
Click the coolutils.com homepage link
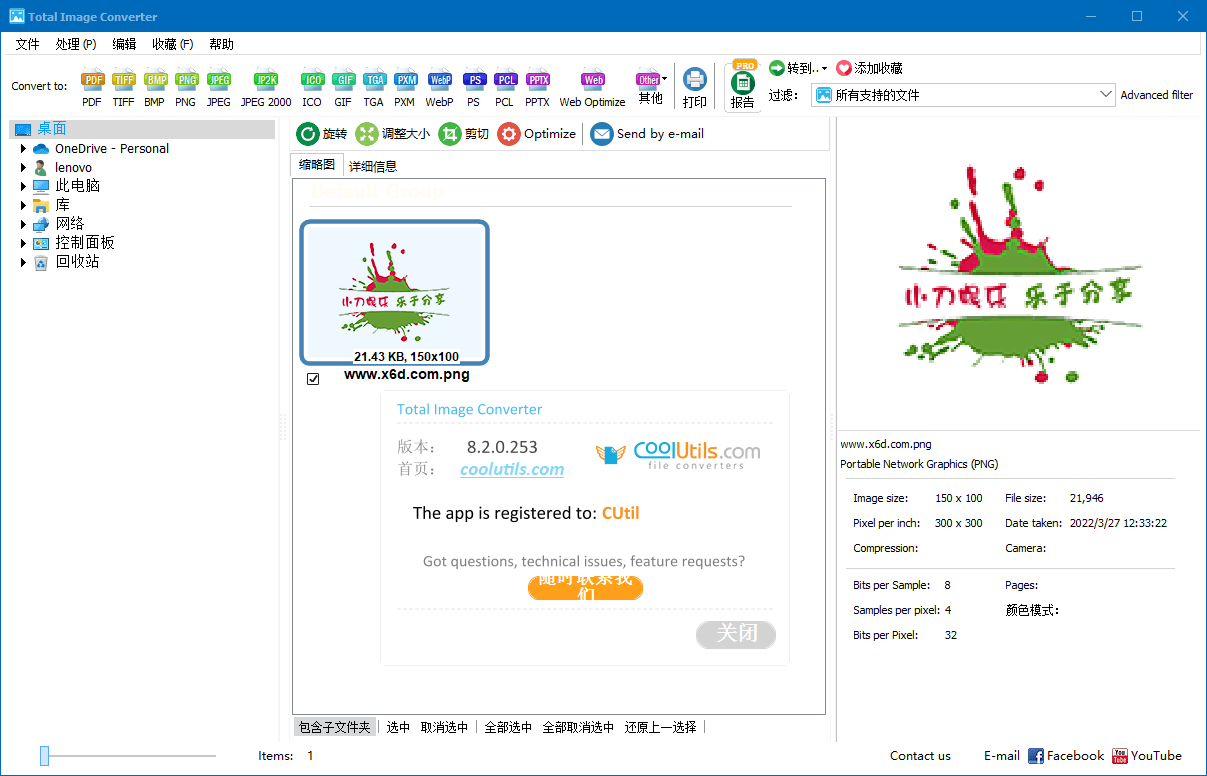(512, 469)
